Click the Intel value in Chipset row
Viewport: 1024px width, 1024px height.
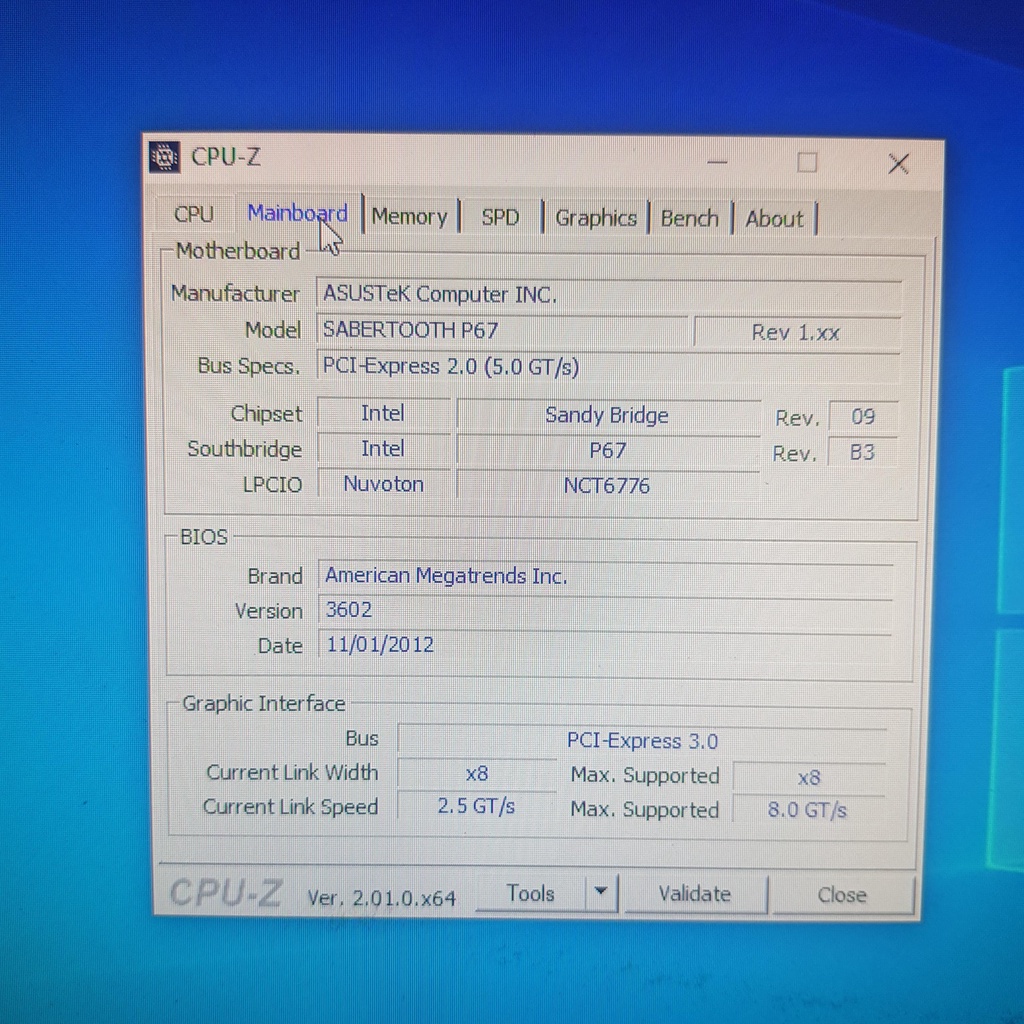(x=383, y=413)
